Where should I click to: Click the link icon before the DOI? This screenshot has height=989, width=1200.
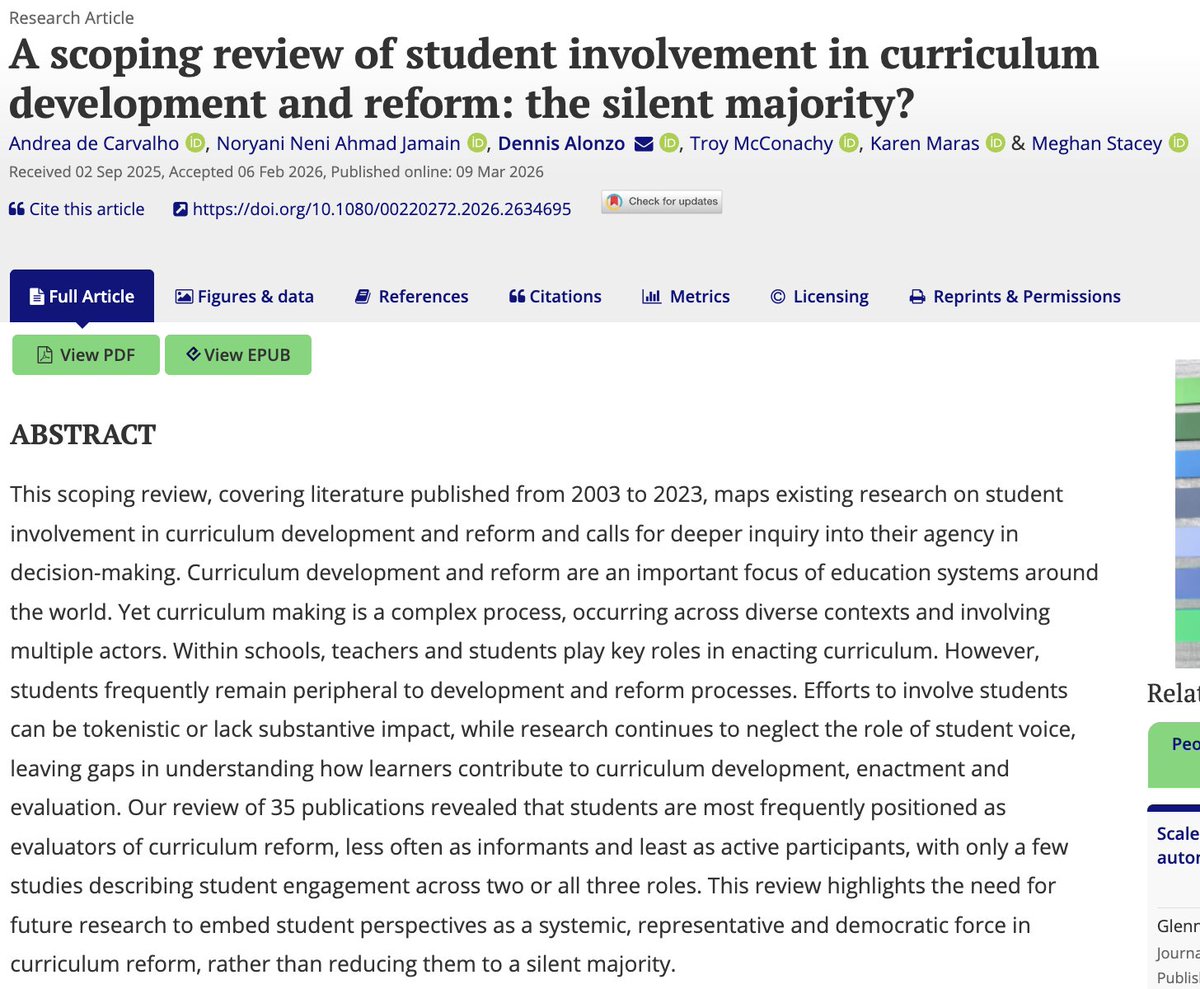pos(180,208)
